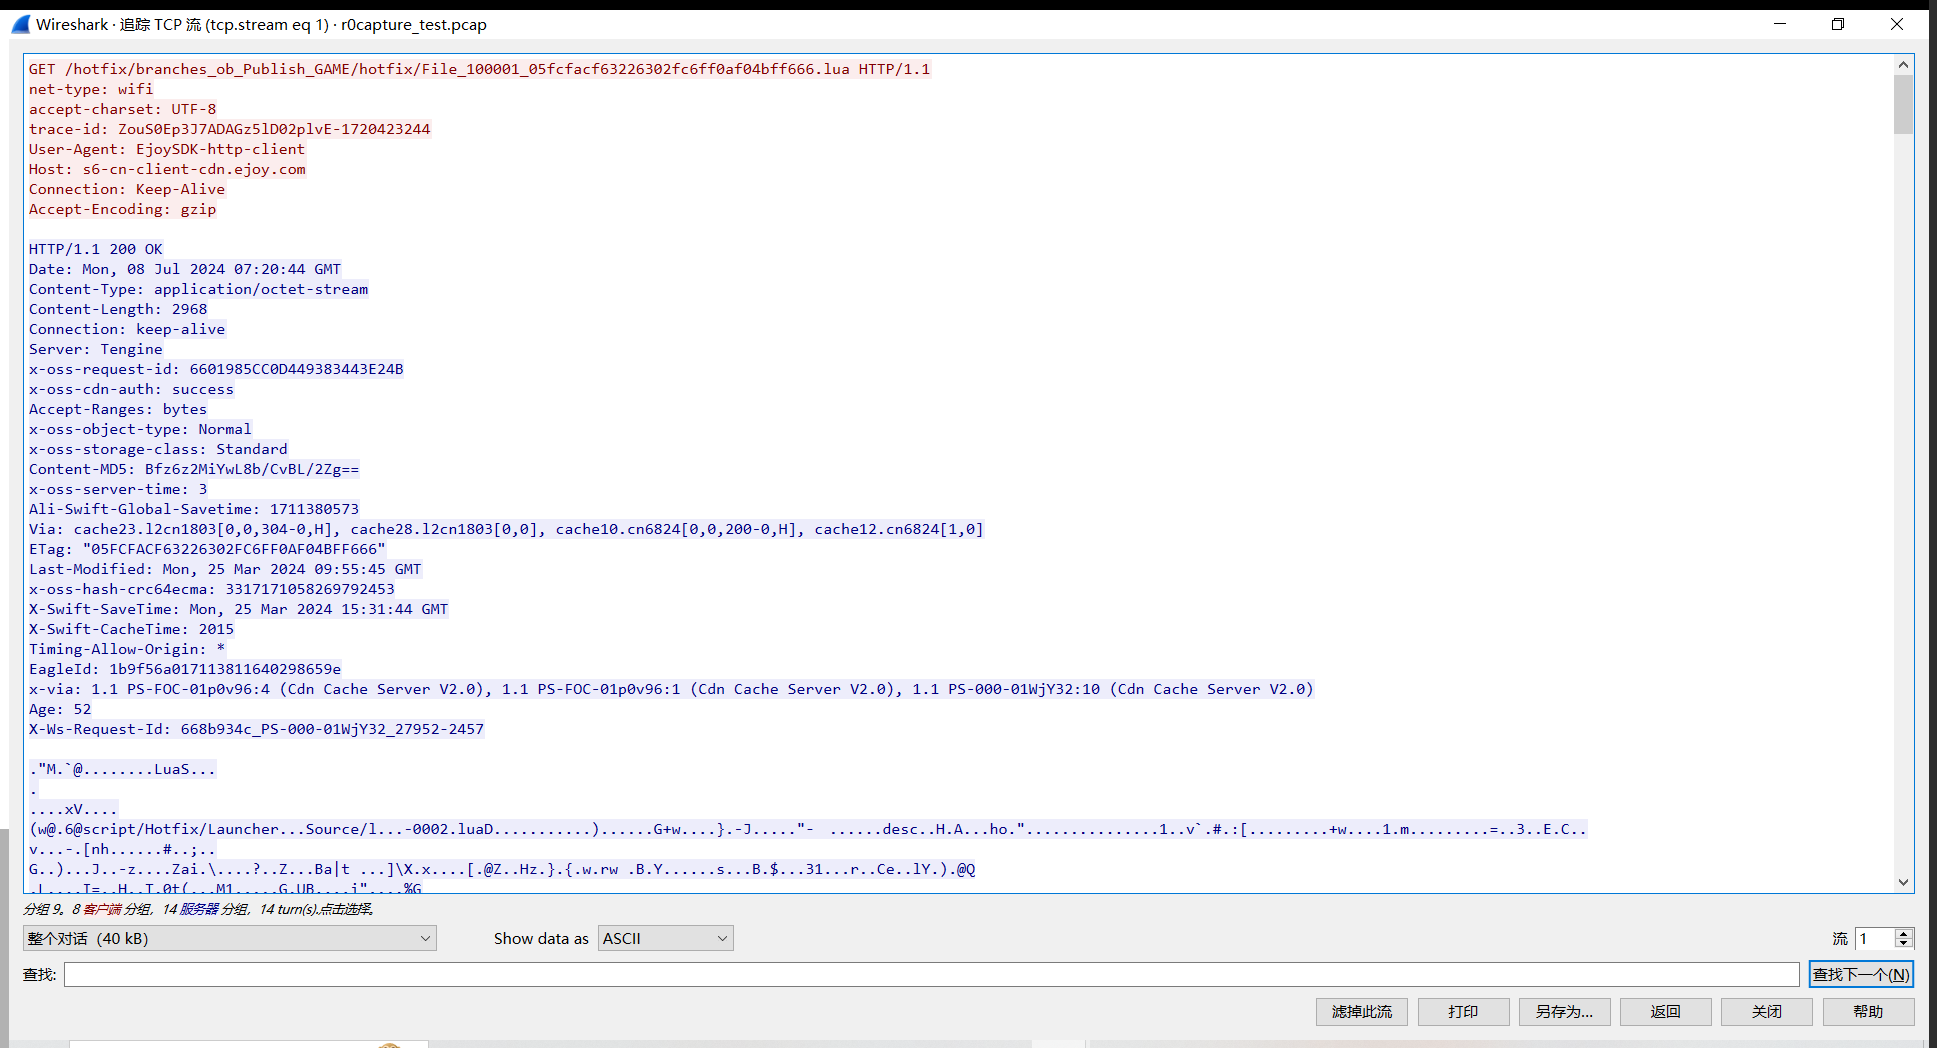
Task: Click the 'Accept-Encoding: gzip' line
Action: coord(122,209)
